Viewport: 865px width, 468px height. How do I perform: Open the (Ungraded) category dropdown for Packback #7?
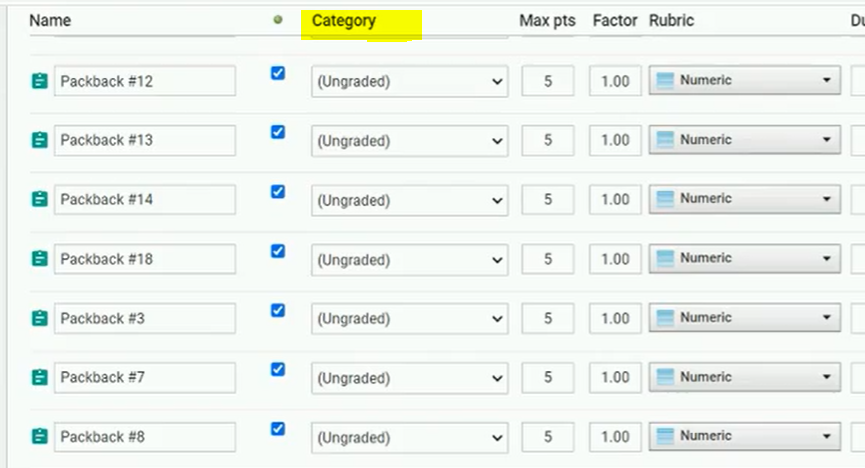point(409,378)
